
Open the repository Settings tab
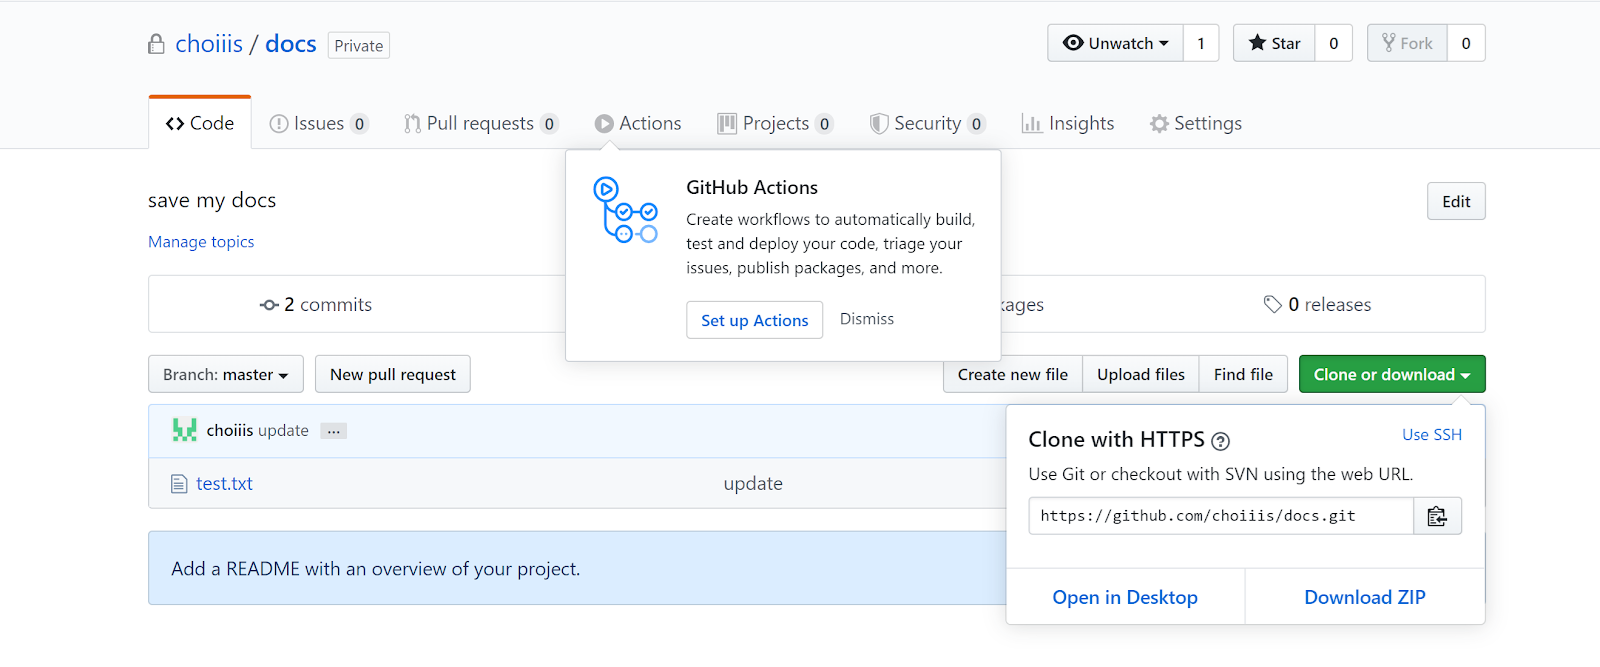[x=1196, y=123]
